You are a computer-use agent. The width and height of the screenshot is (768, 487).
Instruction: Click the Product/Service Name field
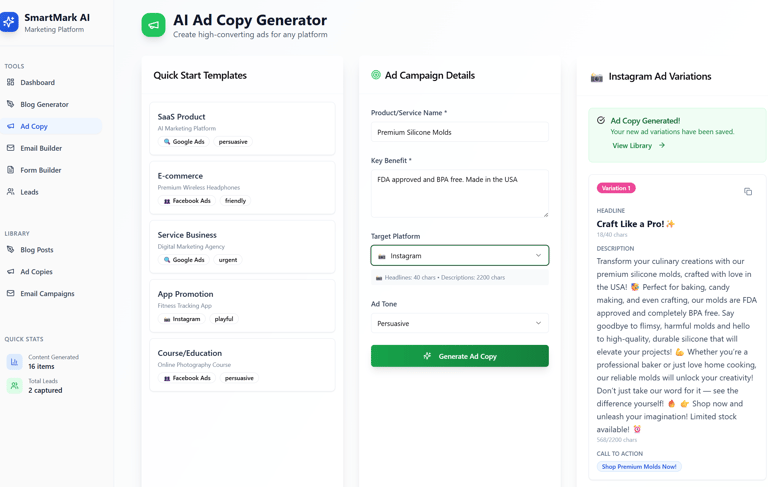click(459, 132)
